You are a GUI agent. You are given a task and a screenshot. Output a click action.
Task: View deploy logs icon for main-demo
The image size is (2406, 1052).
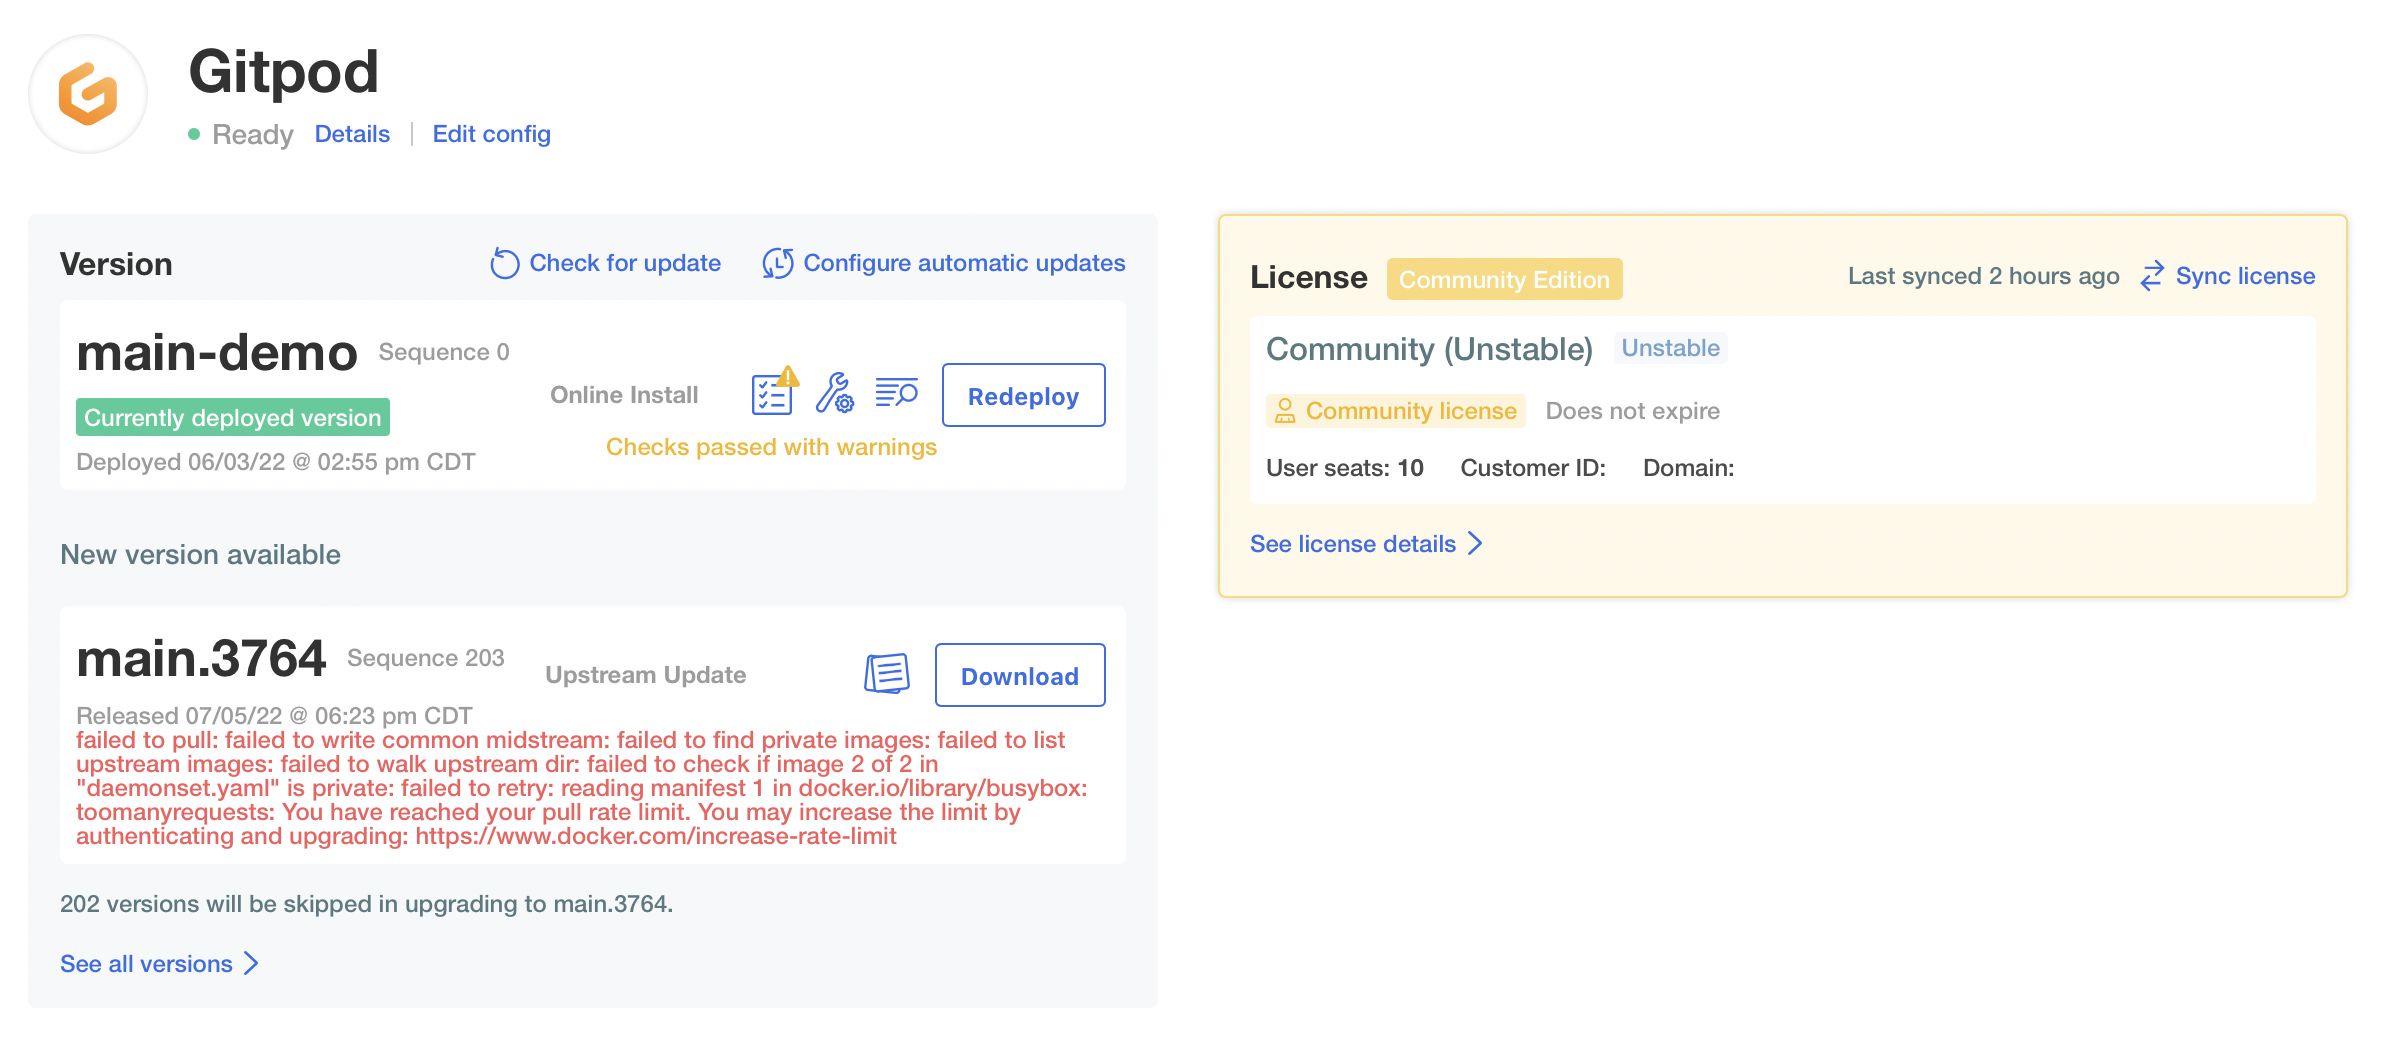[x=896, y=392]
